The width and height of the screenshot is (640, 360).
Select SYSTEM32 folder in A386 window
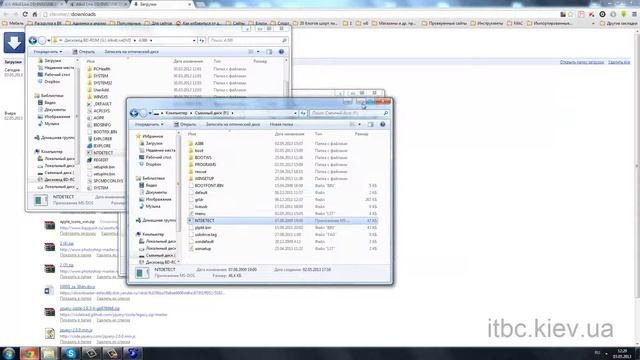click(102, 83)
